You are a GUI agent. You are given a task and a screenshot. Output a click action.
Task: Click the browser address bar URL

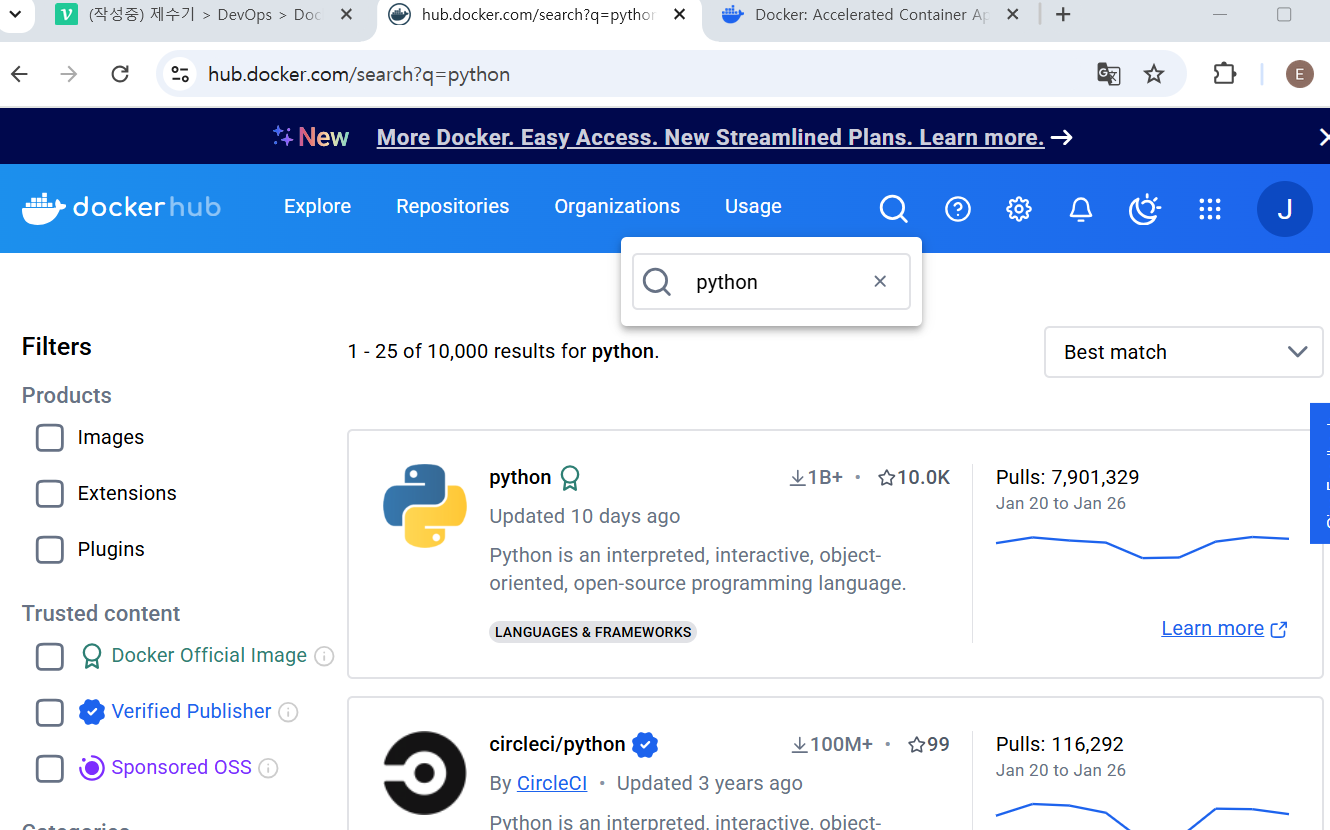tap(359, 74)
